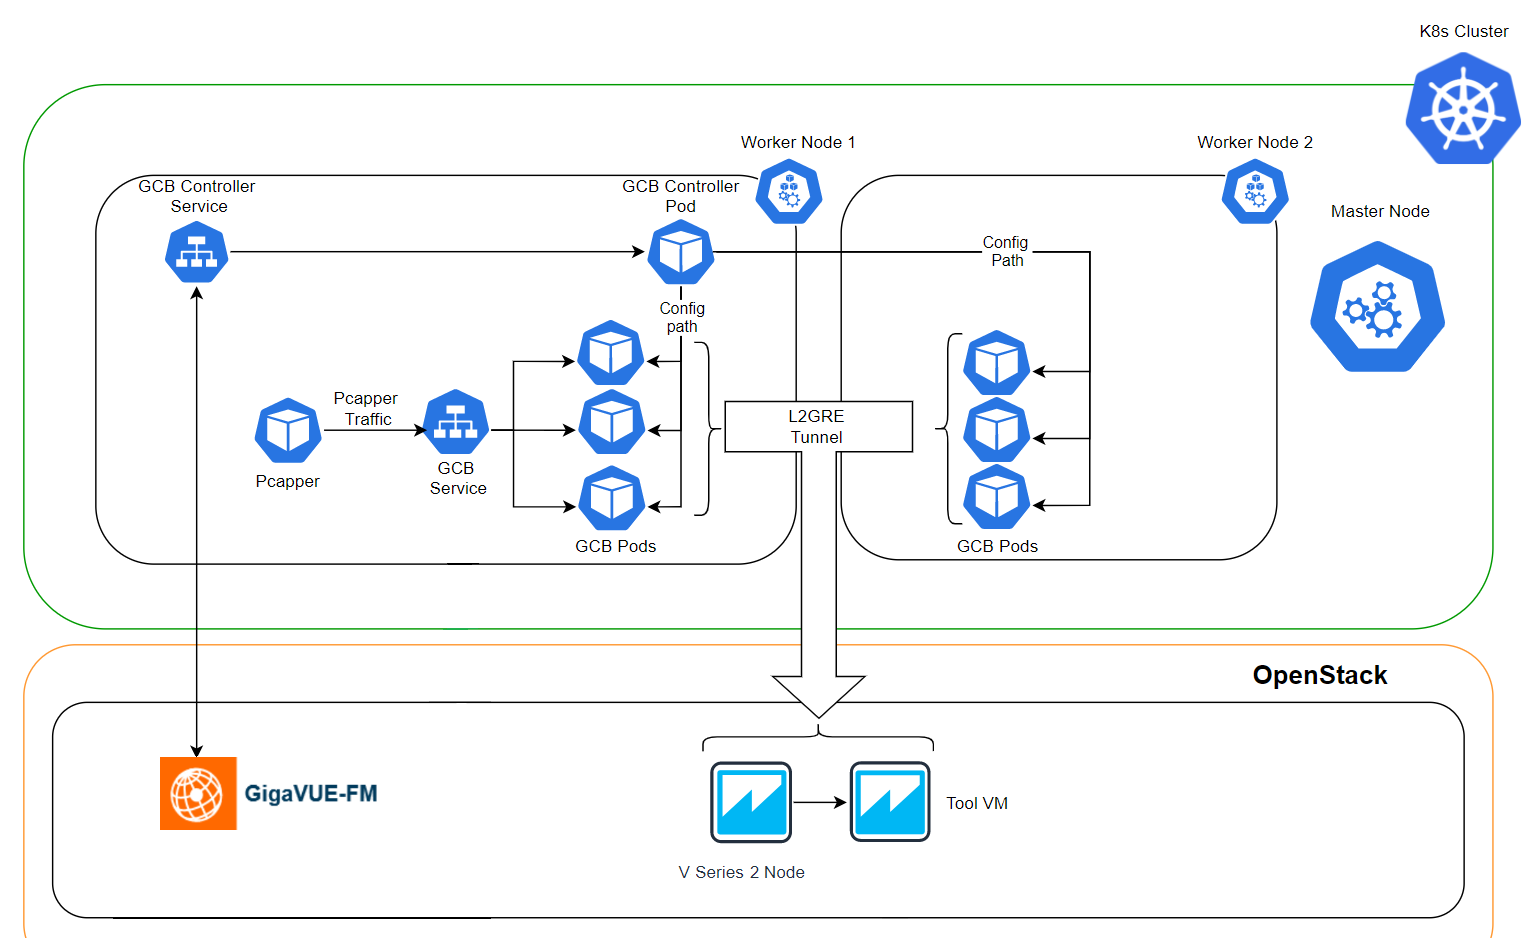This screenshot has width=1533, height=938.
Task: Click the GCB Service label
Action: click(458, 478)
